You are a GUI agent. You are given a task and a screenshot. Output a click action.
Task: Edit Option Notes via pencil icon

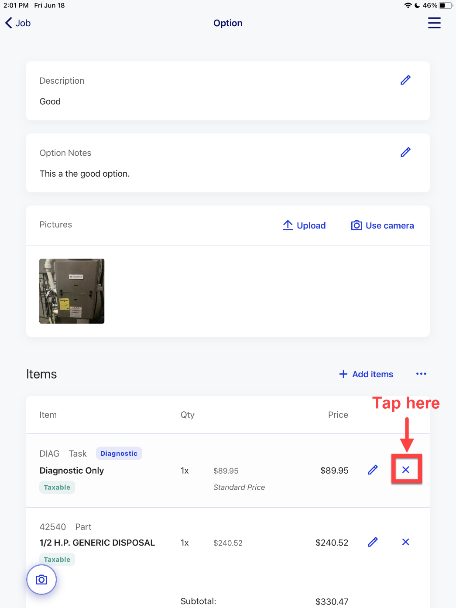(405, 152)
